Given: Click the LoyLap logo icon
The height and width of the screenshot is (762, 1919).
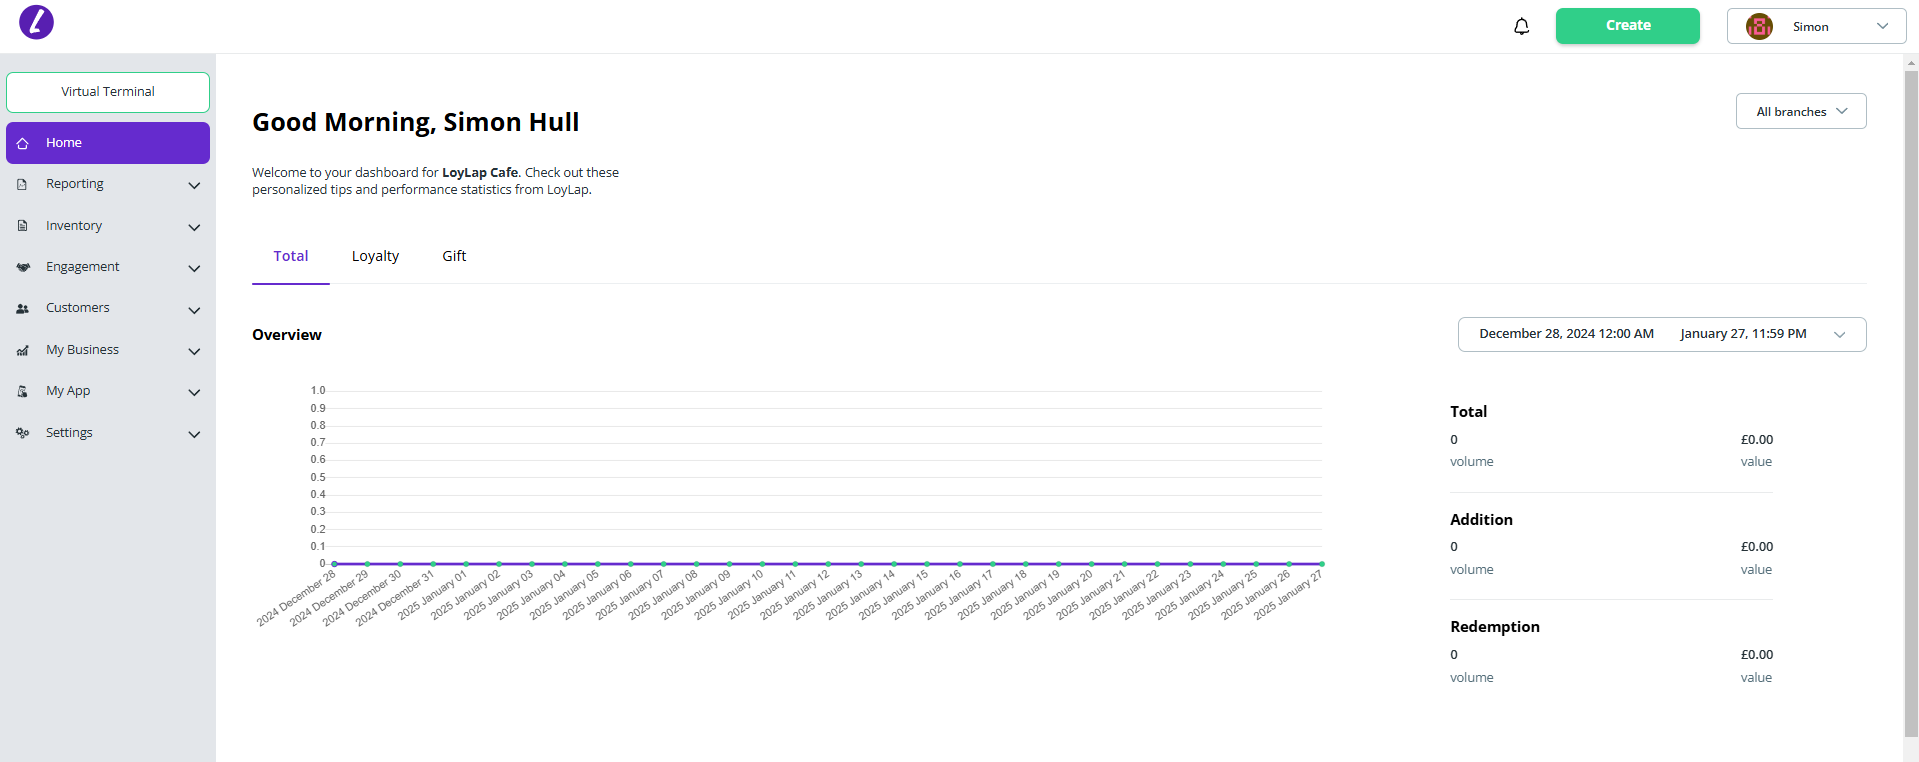Looking at the screenshot, I should click(x=36, y=22).
